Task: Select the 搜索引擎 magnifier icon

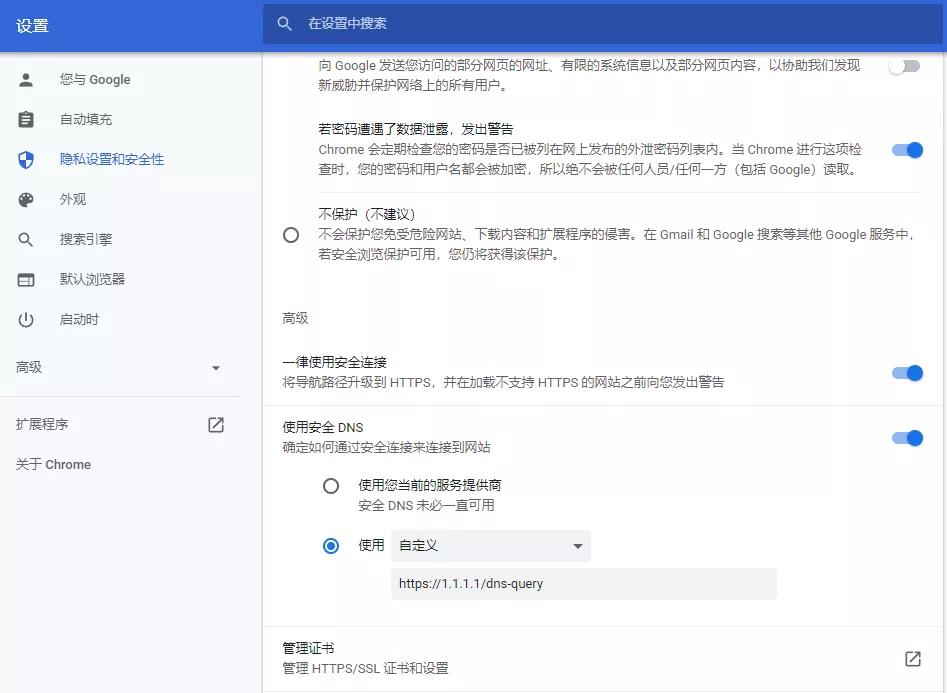Action: pos(25,239)
